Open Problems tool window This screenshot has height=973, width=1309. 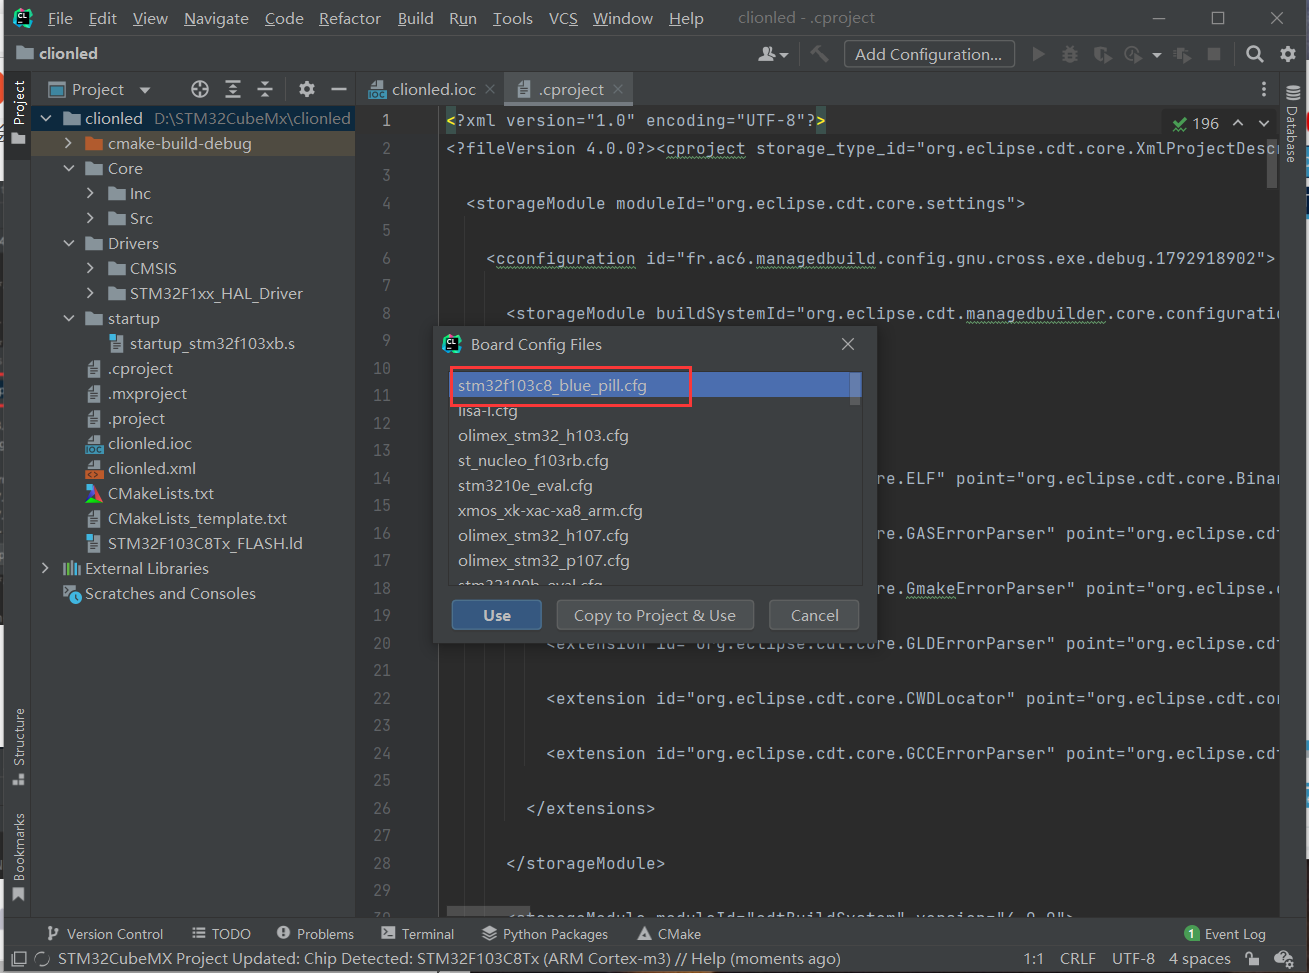[315, 934]
